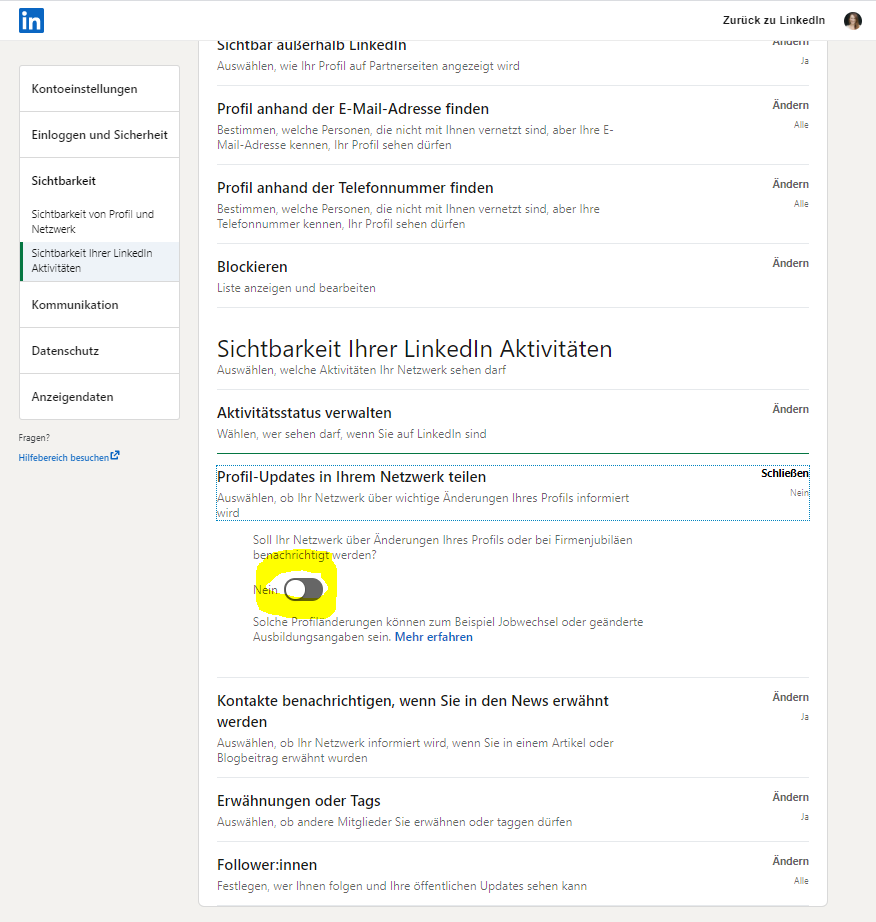Click Ändern for Erwähnungen oder Tags

pyautogui.click(x=790, y=797)
